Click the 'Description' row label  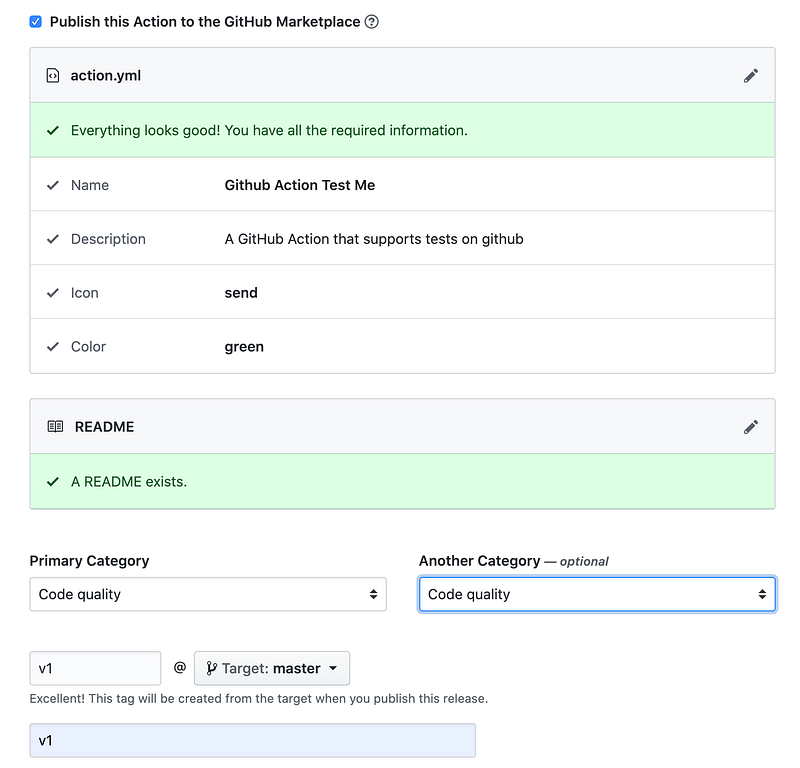coord(108,239)
